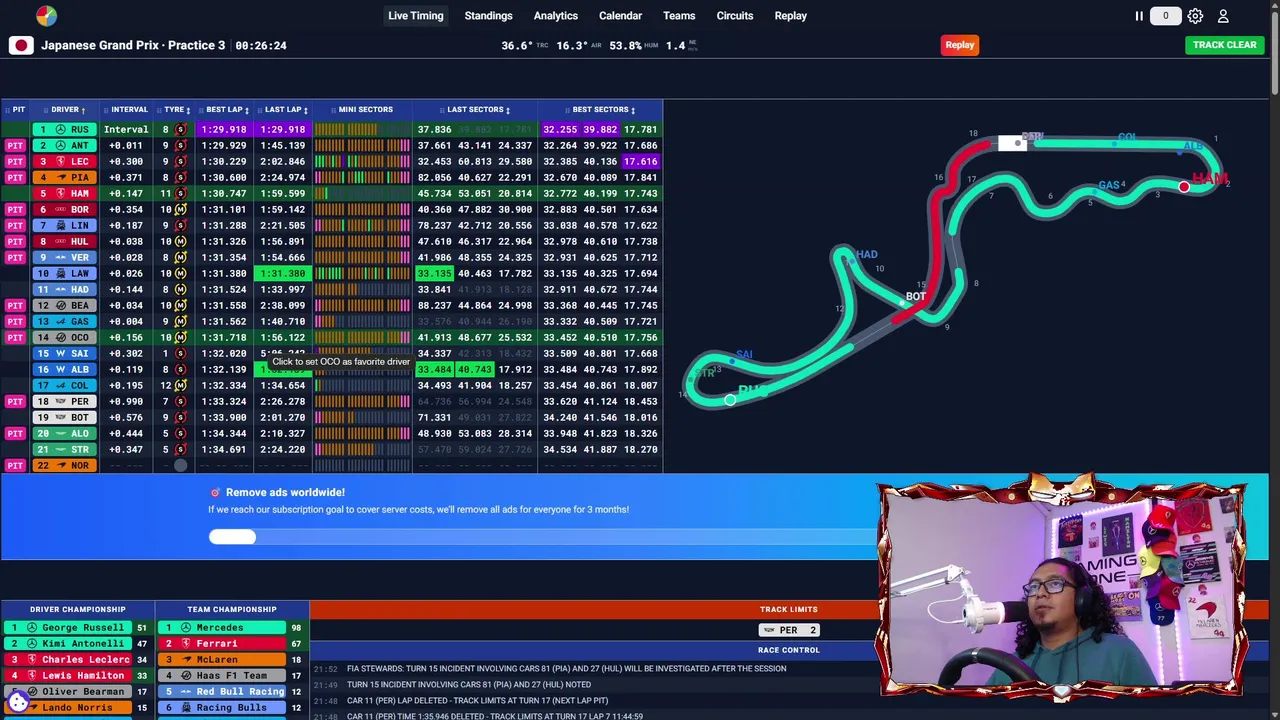
Task: Sort table by LAST SECTORS column
Action: [478, 110]
